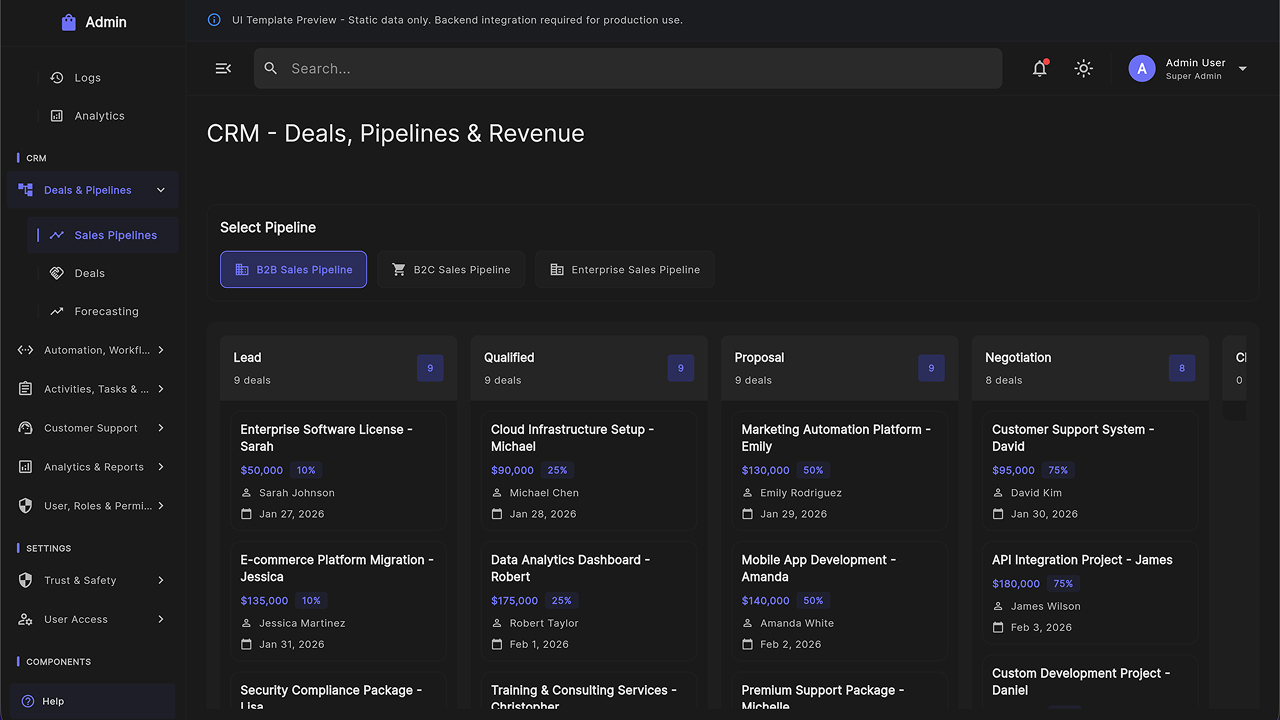1280x720 pixels.
Task: Select B2C Sales Pipeline tab
Action: click(451, 269)
